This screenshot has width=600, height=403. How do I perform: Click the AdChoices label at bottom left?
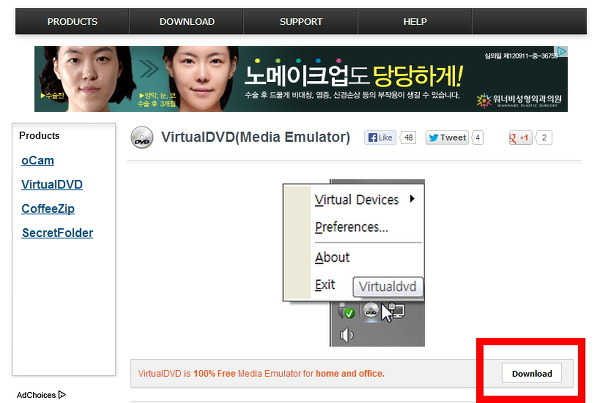[x=36, y=395]
